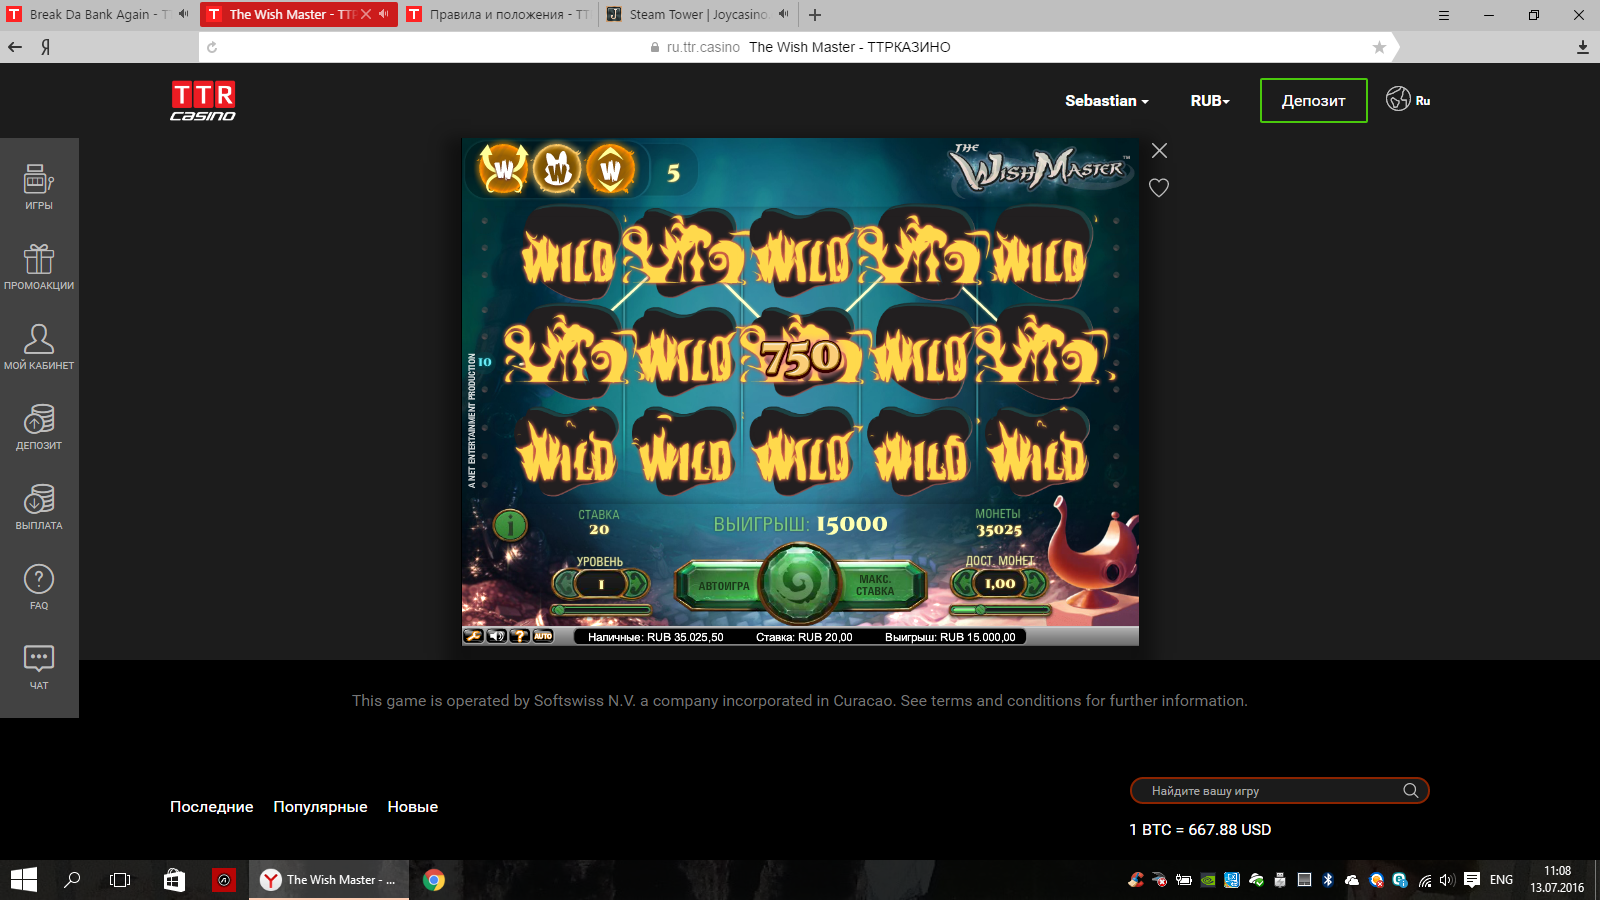Image resolution: width=1600 pixels, height=900 pixels.
Task: Switch to Правила и положения tab
Action: (500, 14)
